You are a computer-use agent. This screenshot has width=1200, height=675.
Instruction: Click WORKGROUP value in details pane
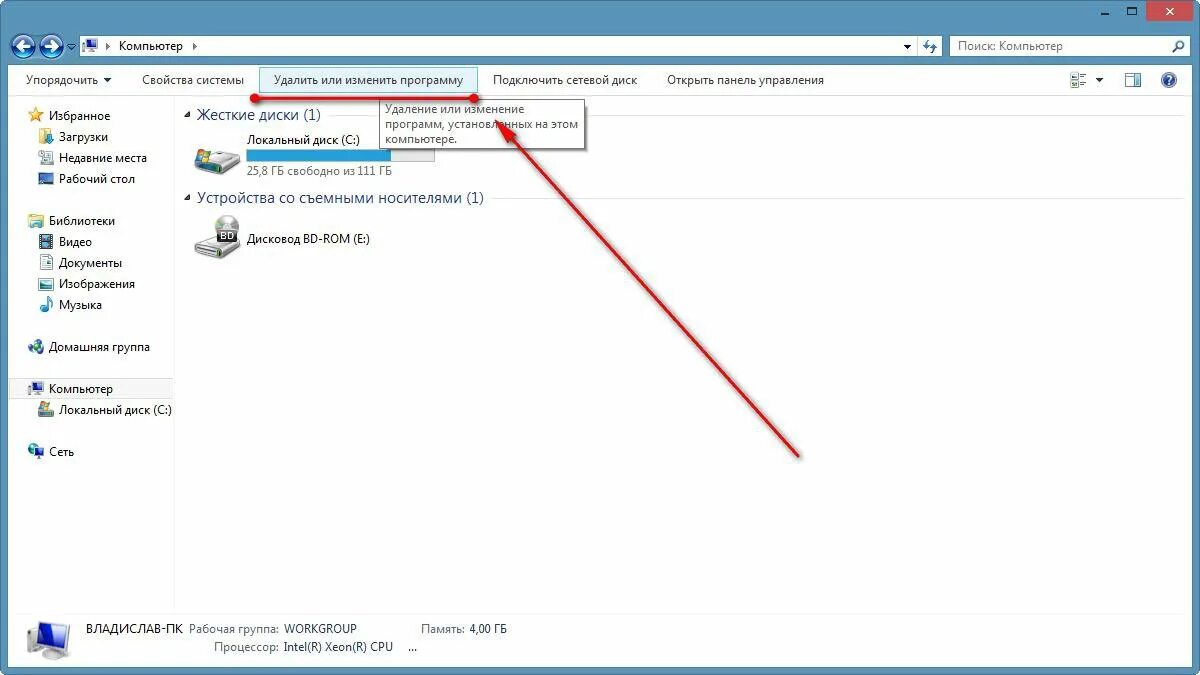(x=320, y=629)
